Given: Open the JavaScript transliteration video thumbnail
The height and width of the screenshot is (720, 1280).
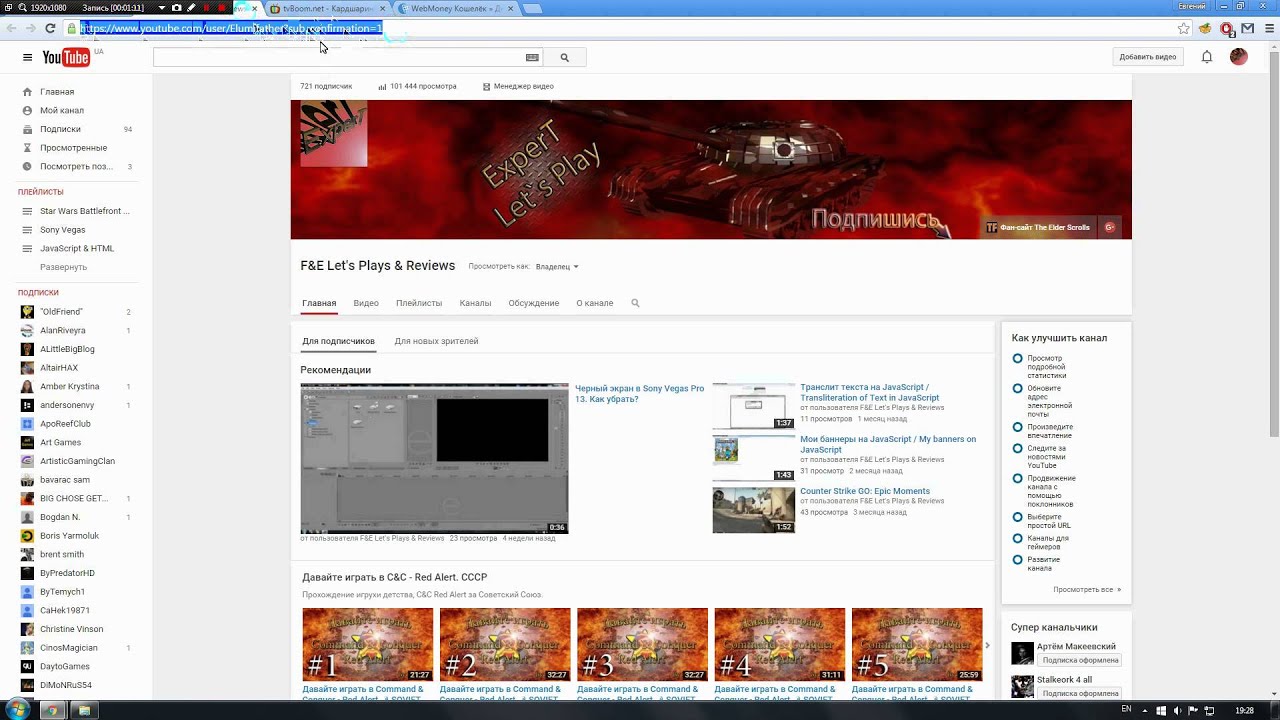Looking at the screenshot, I should (754, 406).
